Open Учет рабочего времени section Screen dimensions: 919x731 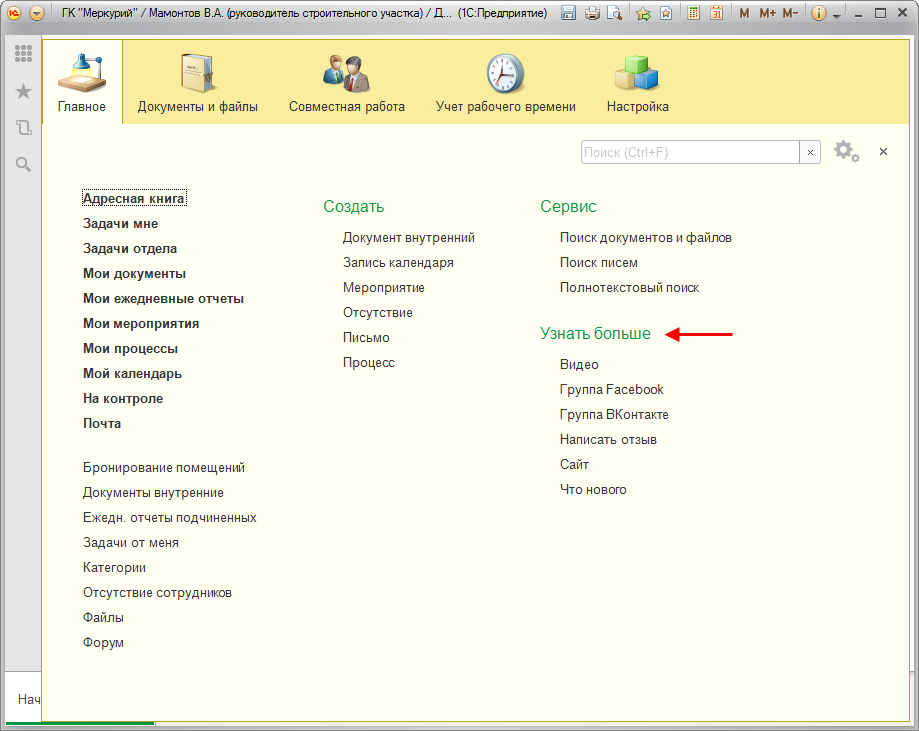tap(505, 82)
